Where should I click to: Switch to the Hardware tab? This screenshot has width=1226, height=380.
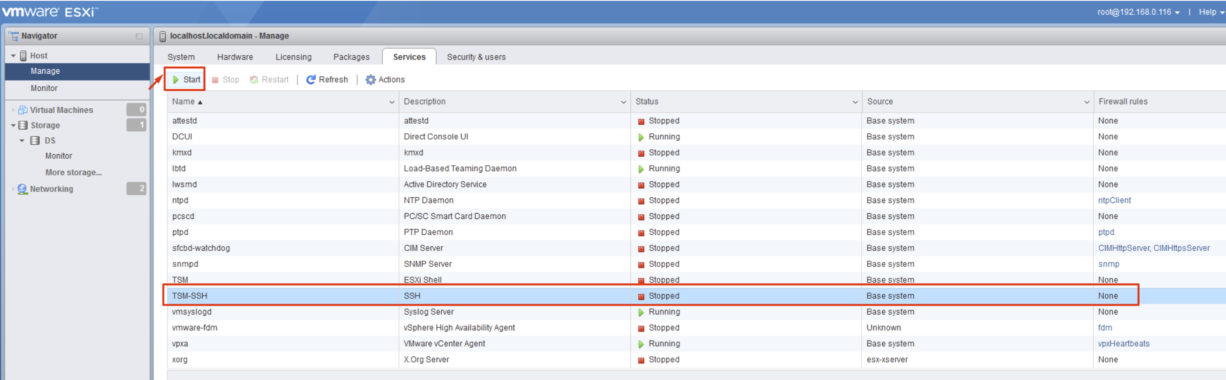click(235, 57)
